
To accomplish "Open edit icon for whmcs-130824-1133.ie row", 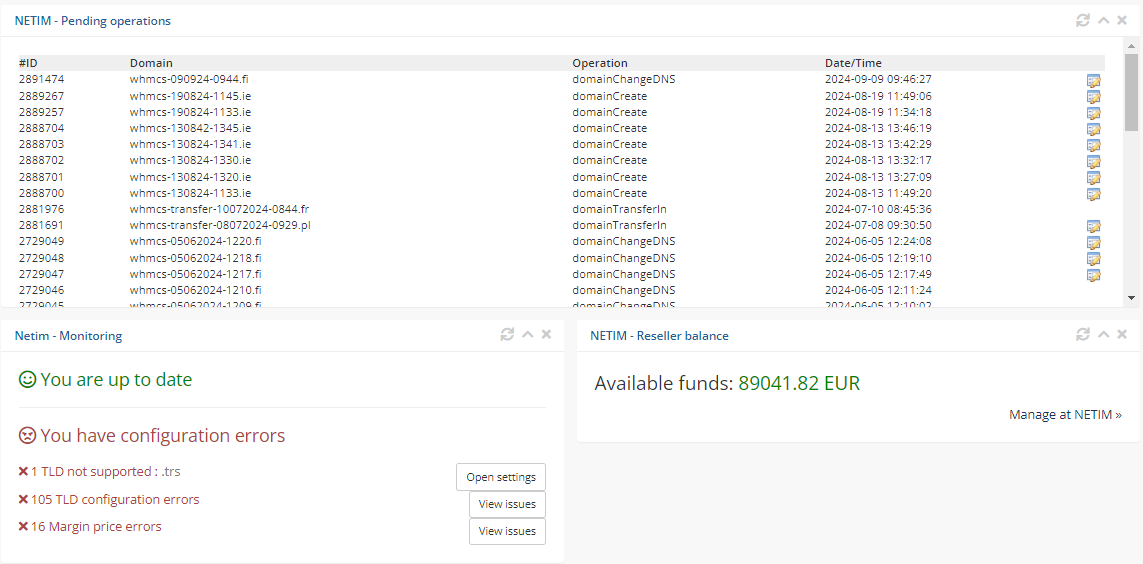I will point(1093,194).
